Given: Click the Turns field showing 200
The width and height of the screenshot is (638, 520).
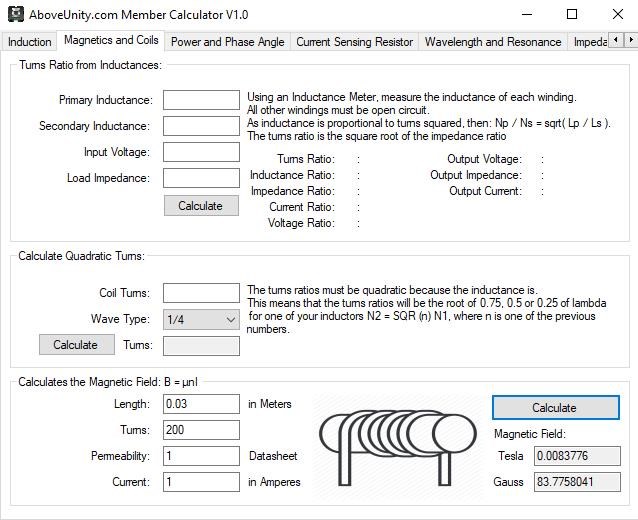Looking at the screenshot, I should click(x=201, y=430).
